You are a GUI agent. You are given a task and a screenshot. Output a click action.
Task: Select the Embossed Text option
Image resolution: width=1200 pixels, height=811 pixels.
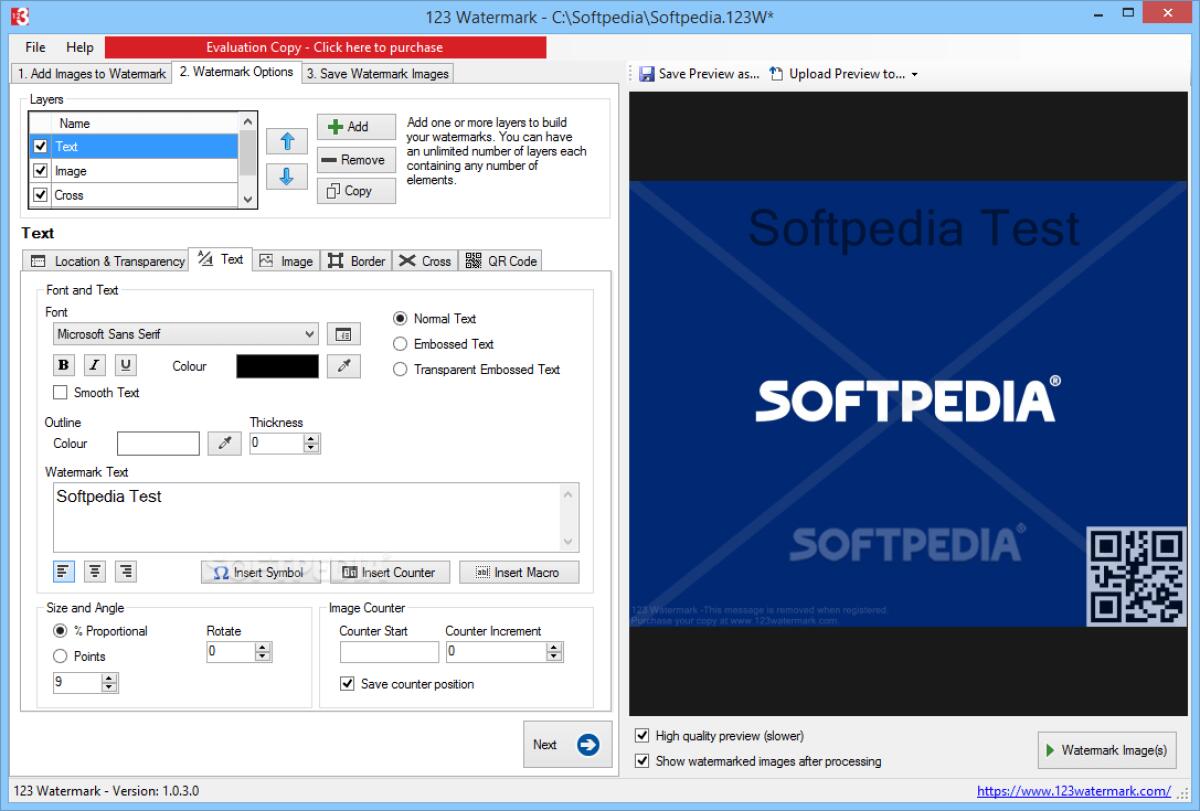click(x=400, y=344)
